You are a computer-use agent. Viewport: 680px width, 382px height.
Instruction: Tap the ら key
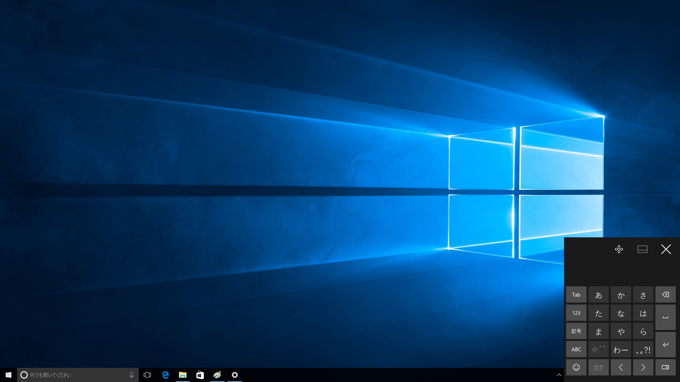click(643, 331)
